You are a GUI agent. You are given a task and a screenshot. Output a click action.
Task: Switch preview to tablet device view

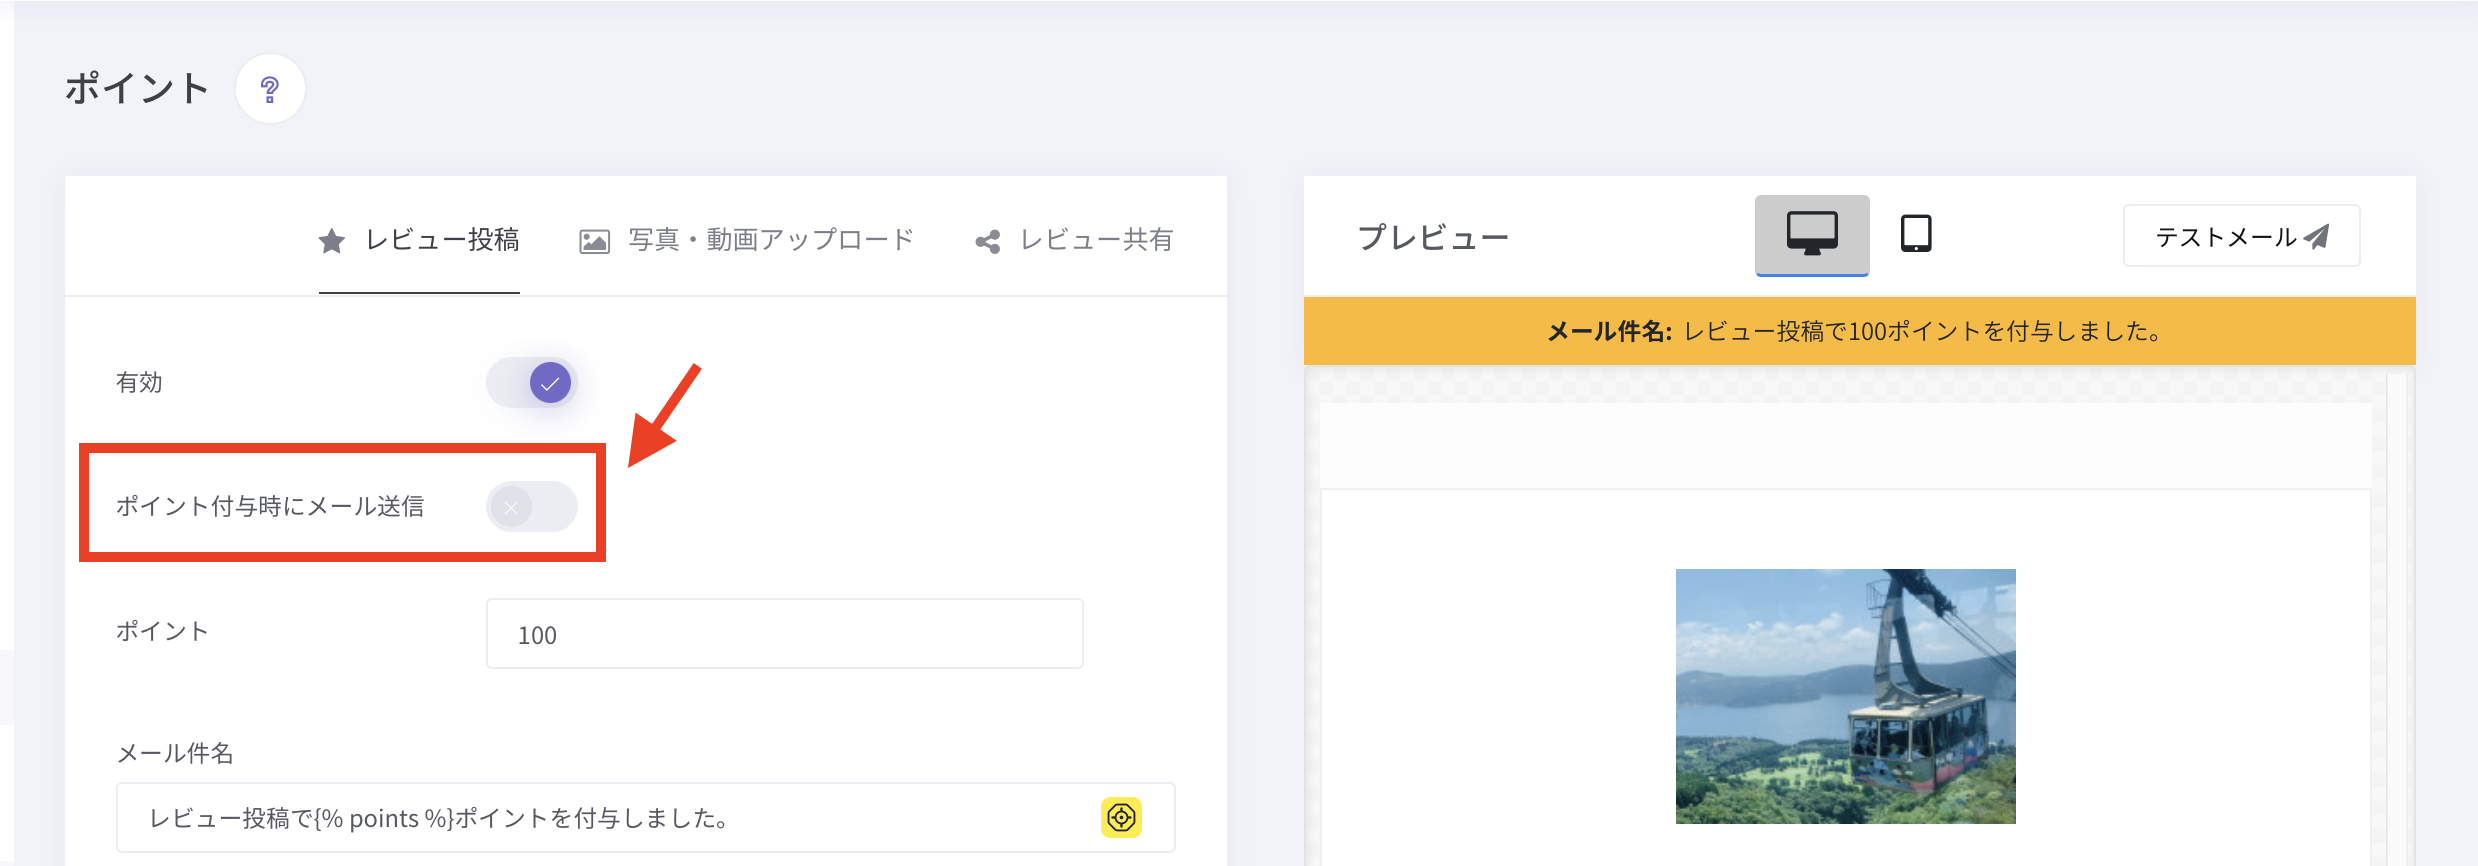(1915, 234)
